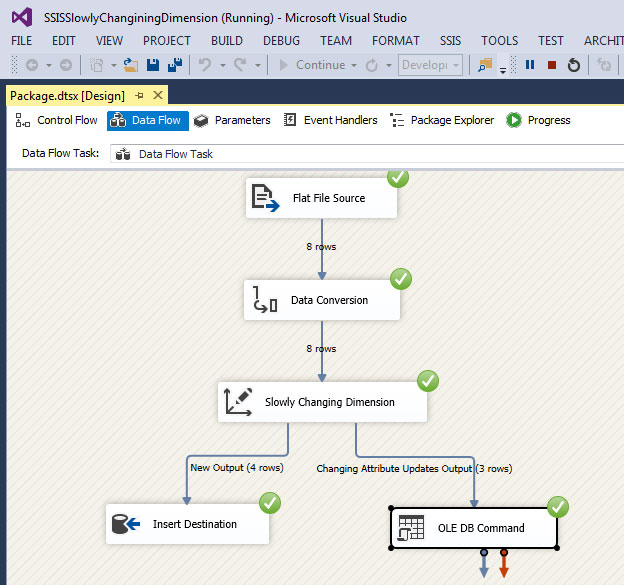Open the TEAM menu
Viewport: 624px width, 585px height.
[x=336, y=41]
